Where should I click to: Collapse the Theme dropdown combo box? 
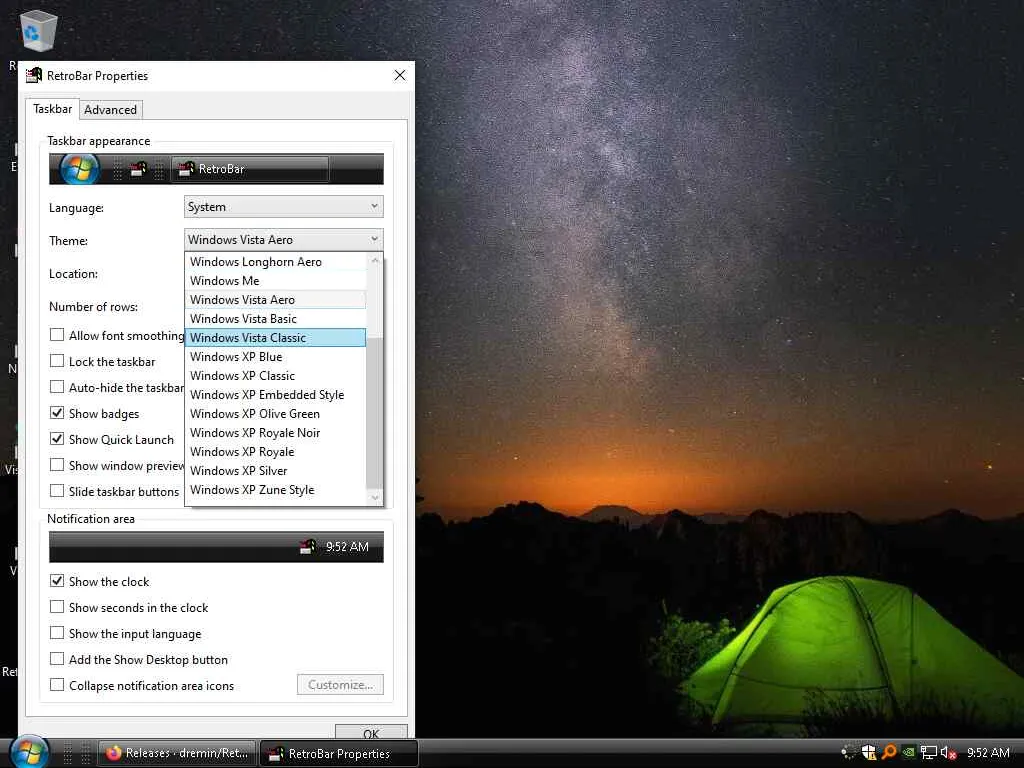point(283,240)
